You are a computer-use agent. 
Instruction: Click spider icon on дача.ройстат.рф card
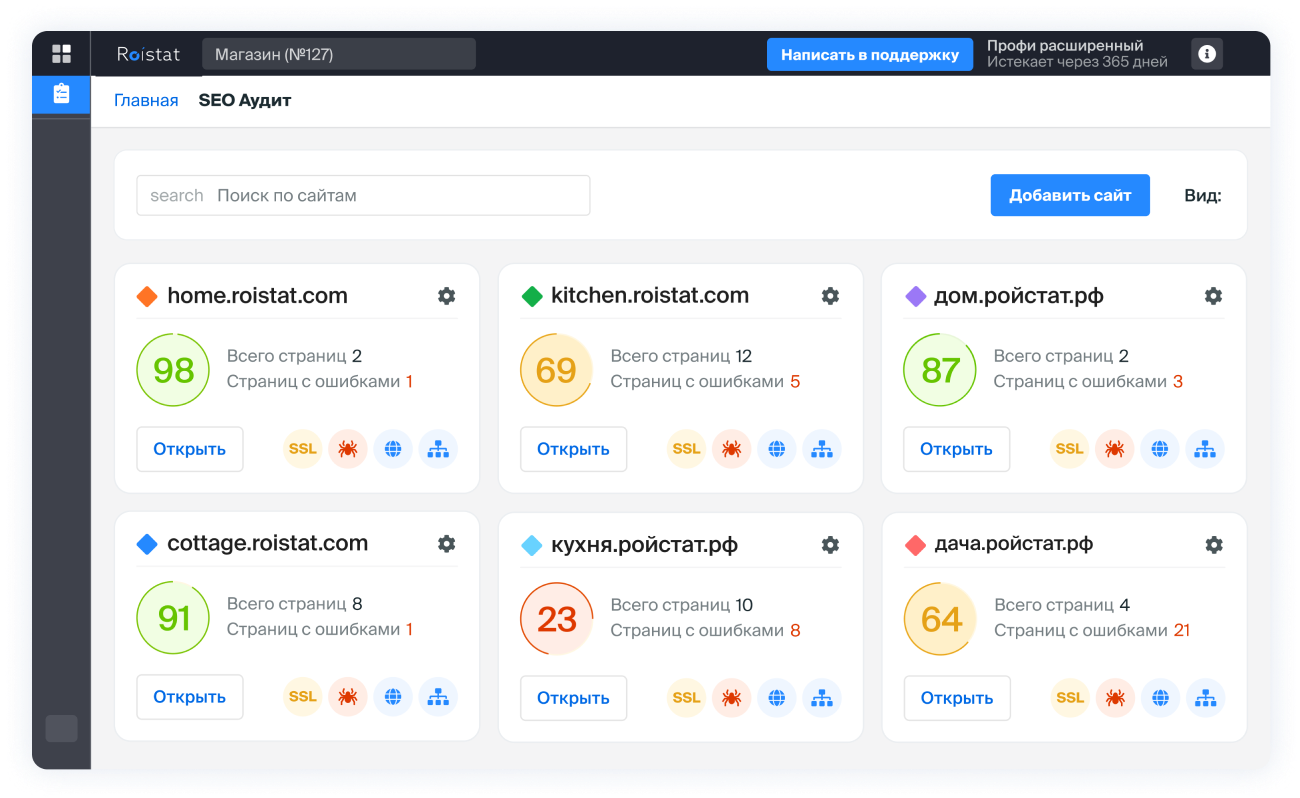point(1116,698)
